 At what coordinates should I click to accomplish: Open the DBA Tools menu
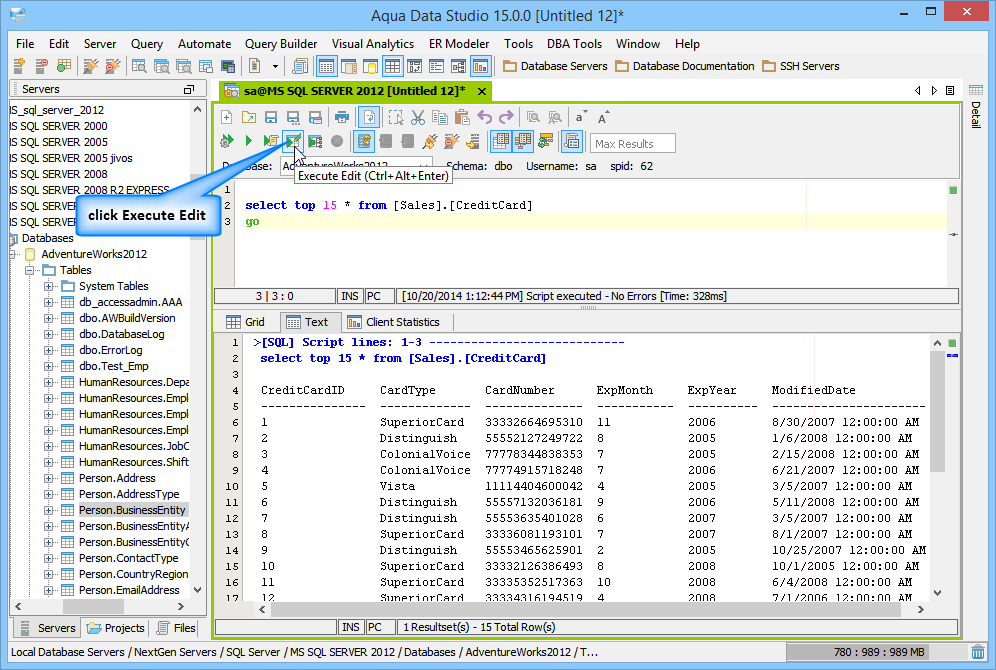tap(574, 44)
